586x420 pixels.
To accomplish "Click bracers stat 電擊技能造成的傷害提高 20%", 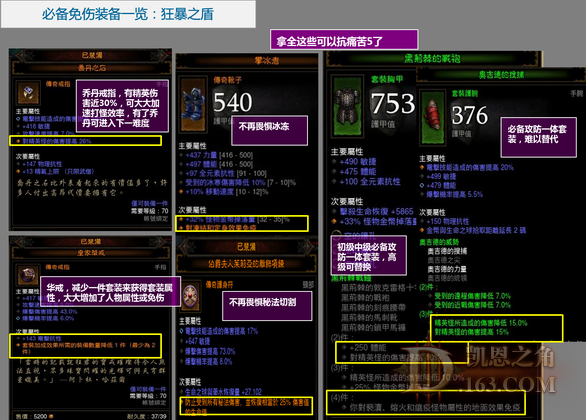I will [x=470, y=167].
